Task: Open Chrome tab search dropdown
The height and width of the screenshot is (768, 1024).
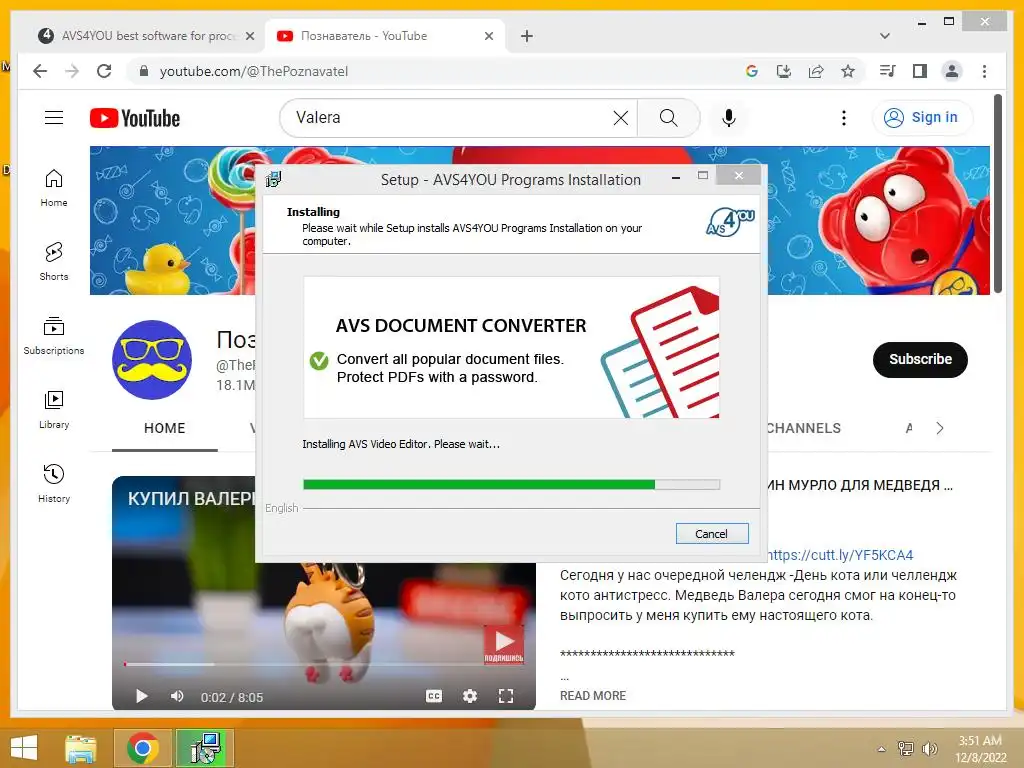Action: click(884, 36)
